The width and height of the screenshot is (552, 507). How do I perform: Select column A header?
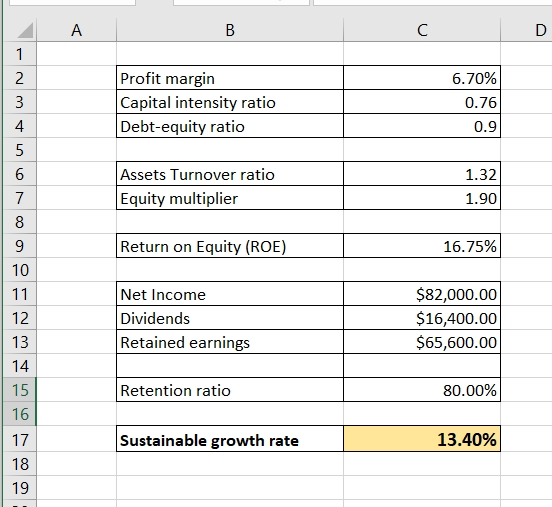tap(76, 30)
